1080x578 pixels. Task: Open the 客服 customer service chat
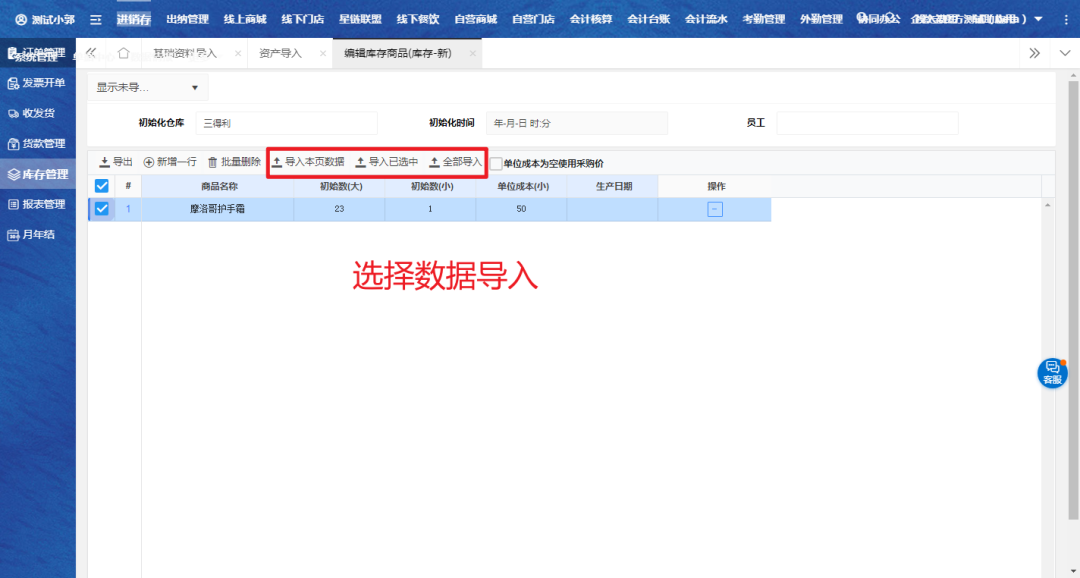click(1052, 372)
